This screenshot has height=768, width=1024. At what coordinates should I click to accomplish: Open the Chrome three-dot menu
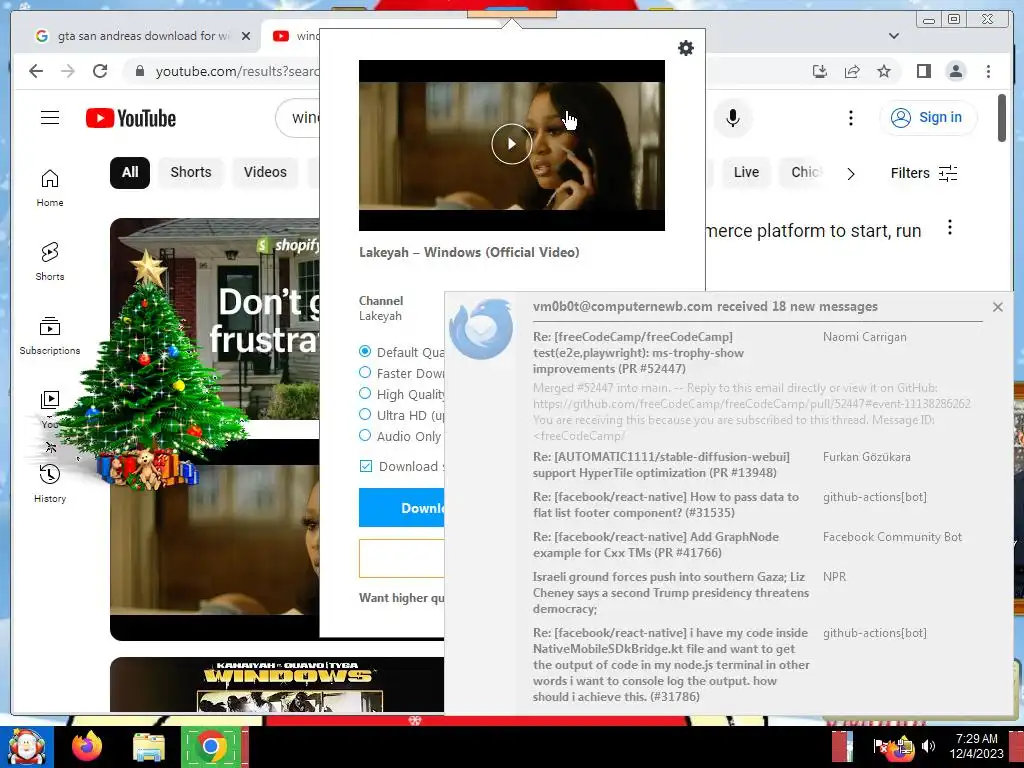point(988,71)
